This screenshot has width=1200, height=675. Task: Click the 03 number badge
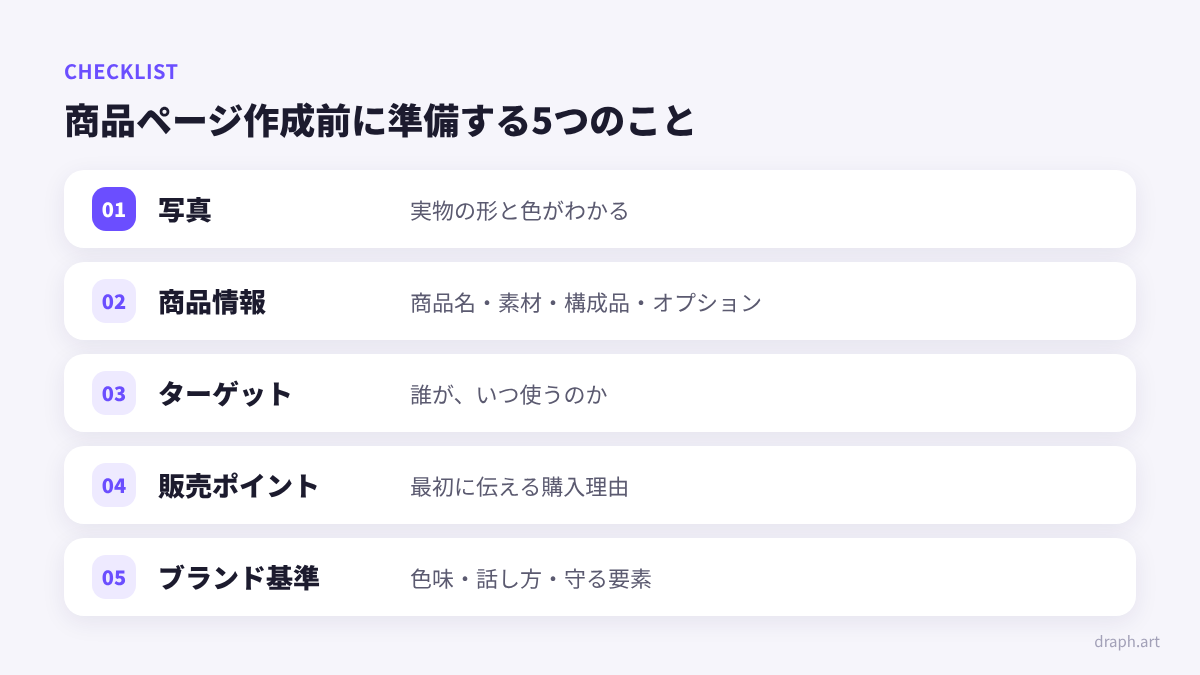click(x=114, y=393)
